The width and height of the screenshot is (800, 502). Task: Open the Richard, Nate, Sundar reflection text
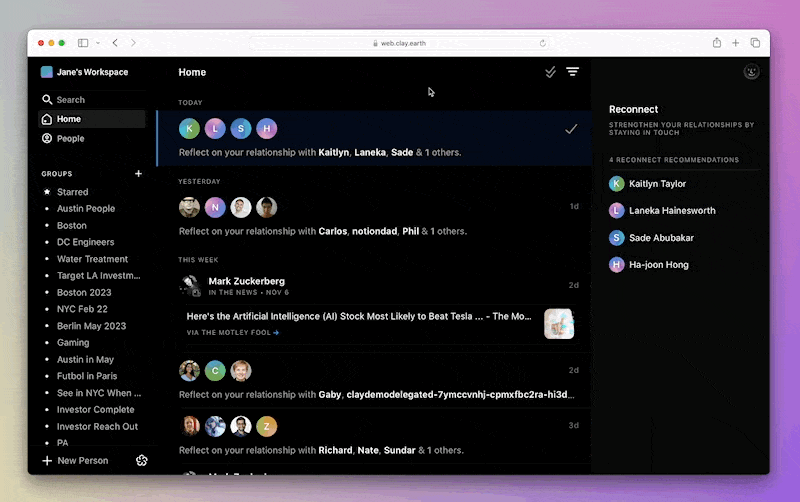(x=321, y=450)
